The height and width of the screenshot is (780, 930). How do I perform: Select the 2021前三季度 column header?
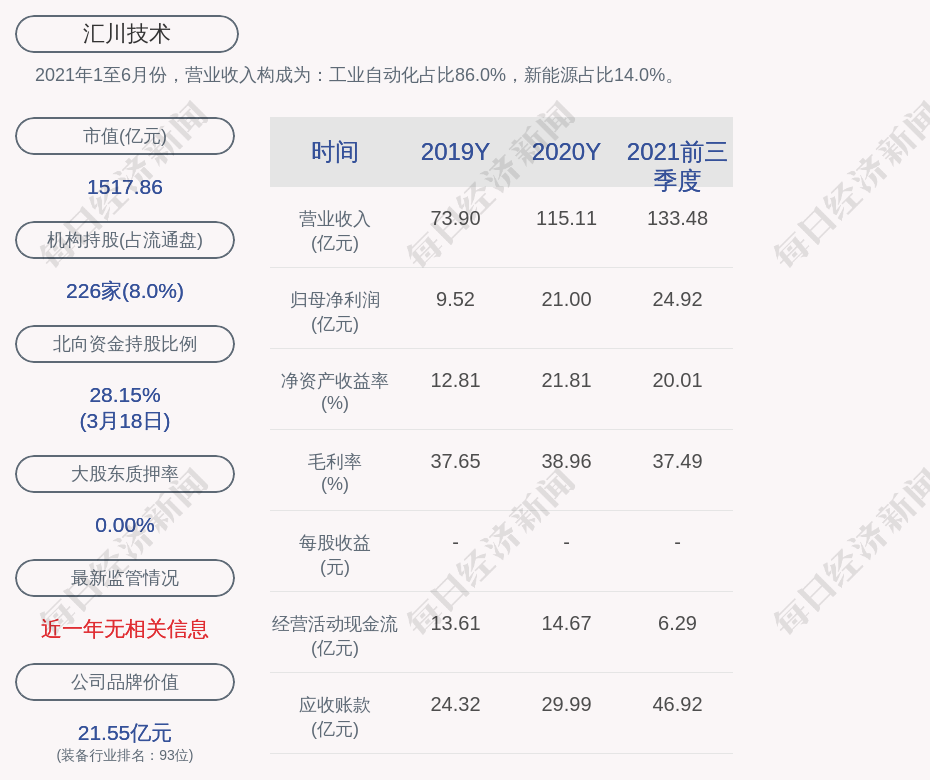677,165
